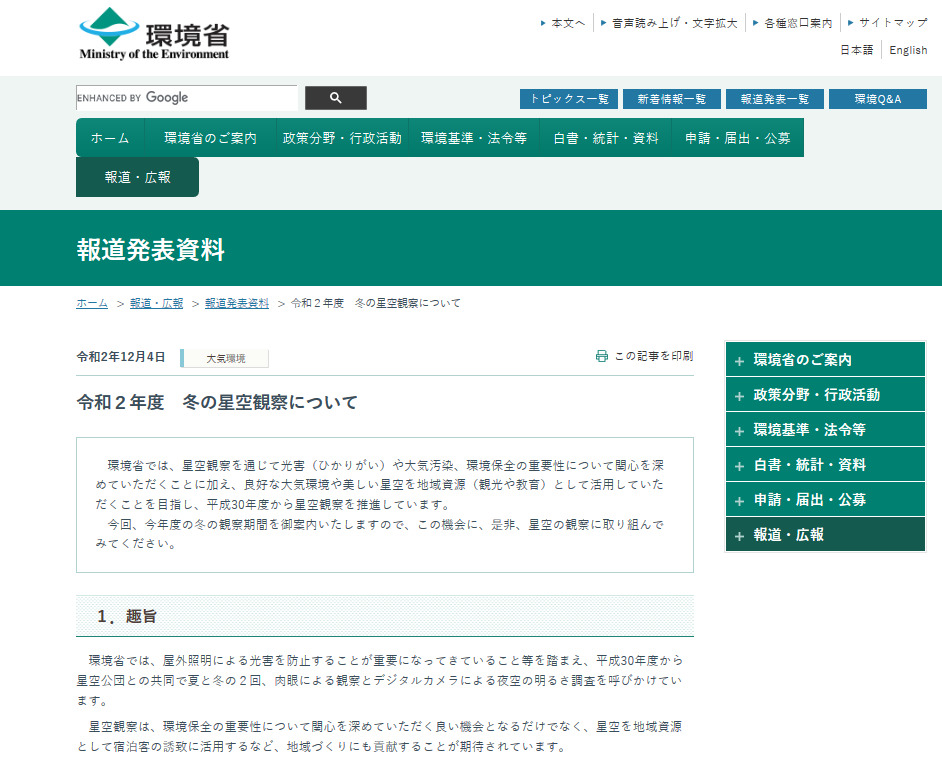Image resolution: width=942 pixels, height=776 pixels.
Task: Open the 報道発表一覧 button
Action: [x=774, y=99]
